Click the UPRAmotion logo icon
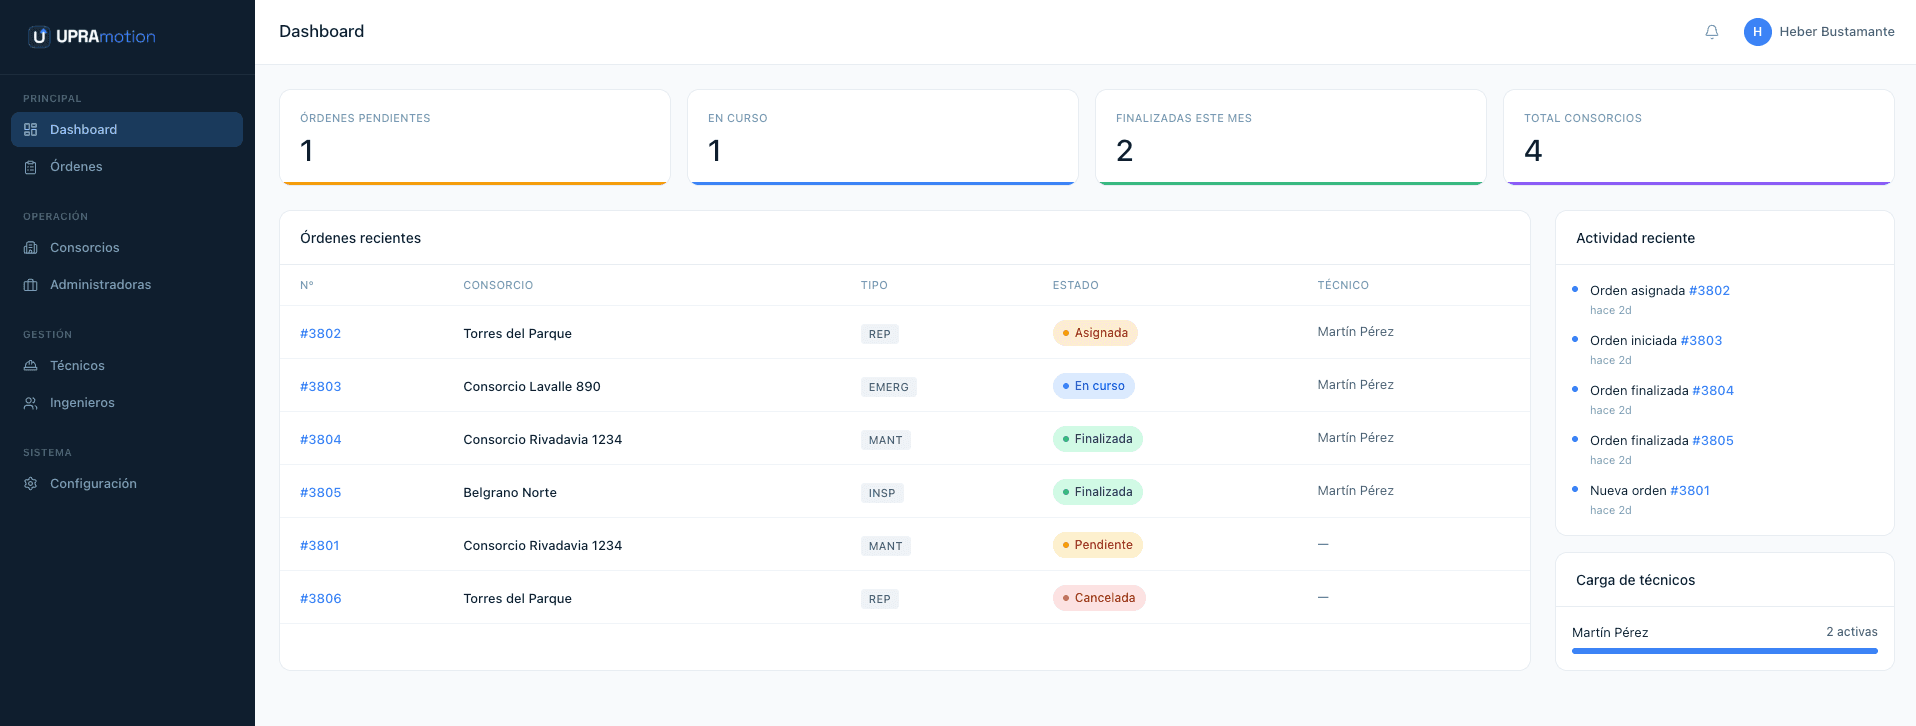Image resolution: width=1916 pixels, height=726 pixels. [x=39, y=37]
